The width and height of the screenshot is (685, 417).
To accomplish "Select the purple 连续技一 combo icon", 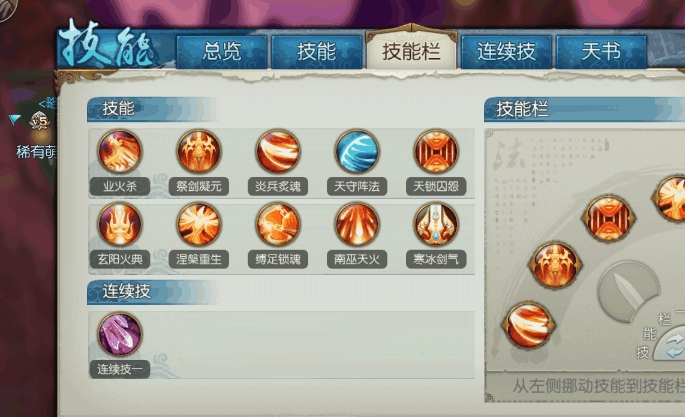I will 120,334.
